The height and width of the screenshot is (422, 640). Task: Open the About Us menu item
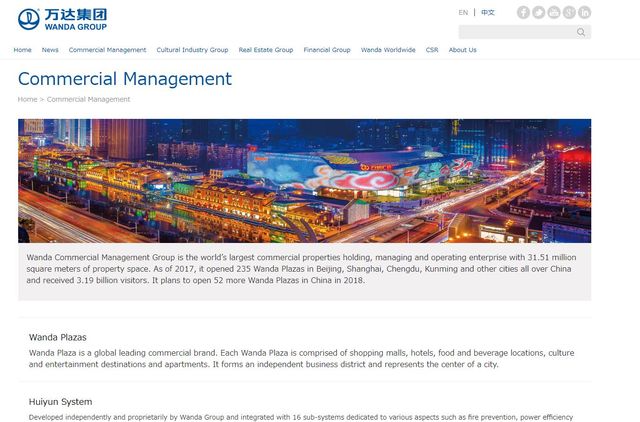(x=462, y=50)
